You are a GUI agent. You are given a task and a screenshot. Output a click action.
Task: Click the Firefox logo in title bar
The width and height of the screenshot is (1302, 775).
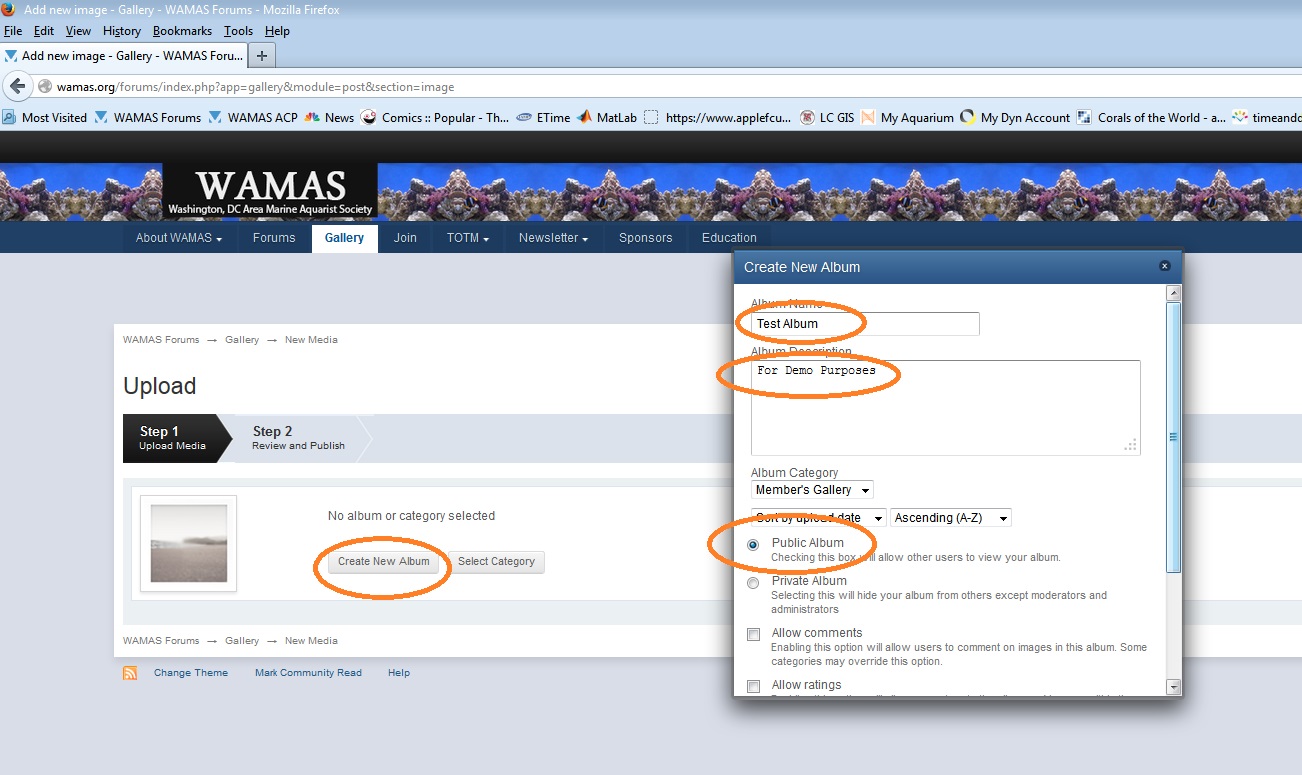[x=9, y=10]
